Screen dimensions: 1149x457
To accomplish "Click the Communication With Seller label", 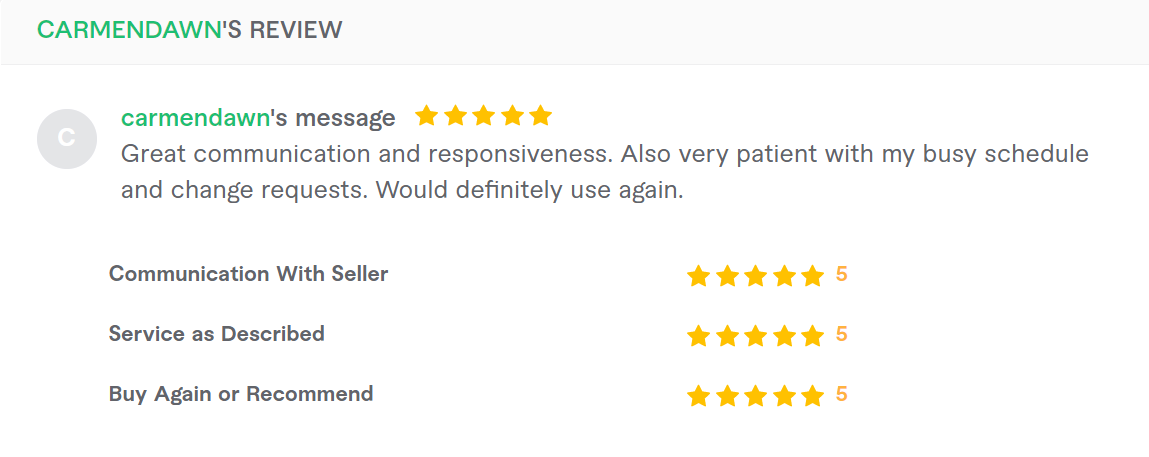I will tap(248, 274).
